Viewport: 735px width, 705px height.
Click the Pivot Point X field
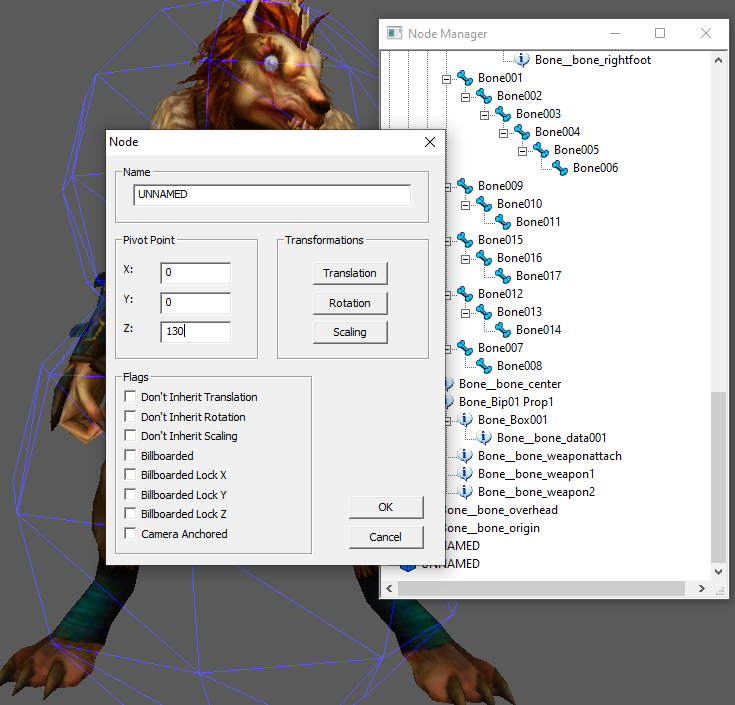click(x=195, y=273)
